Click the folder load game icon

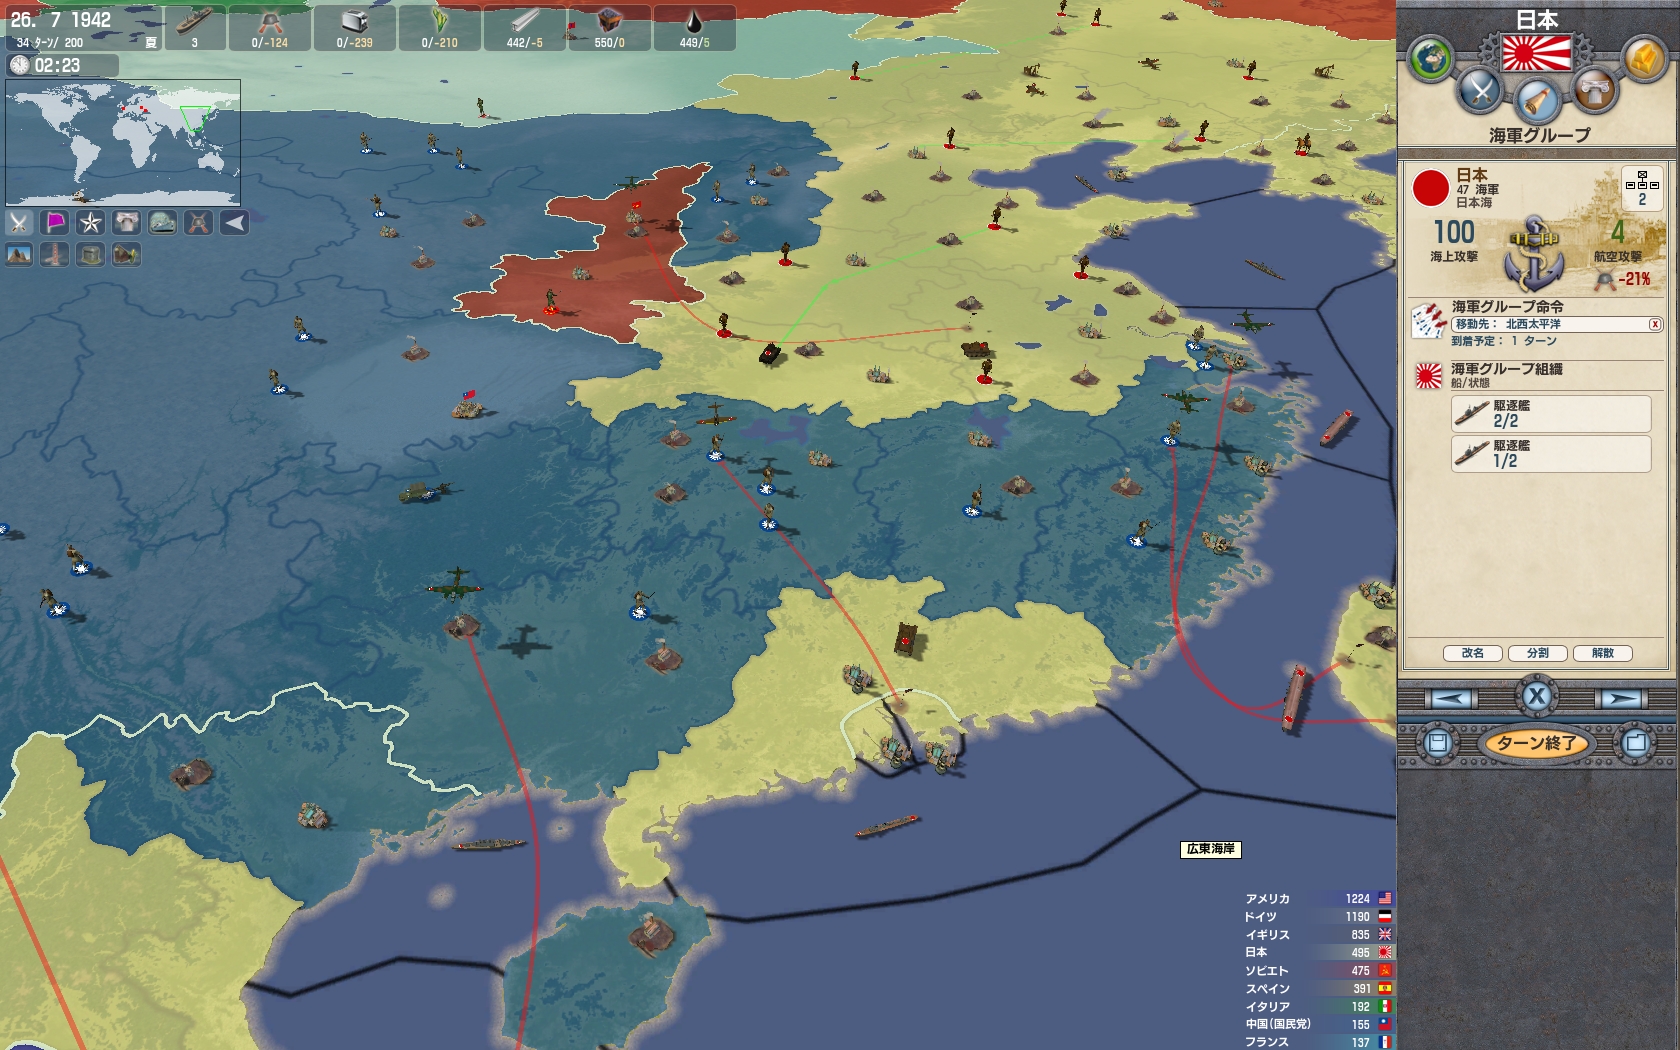(1636, 743)
